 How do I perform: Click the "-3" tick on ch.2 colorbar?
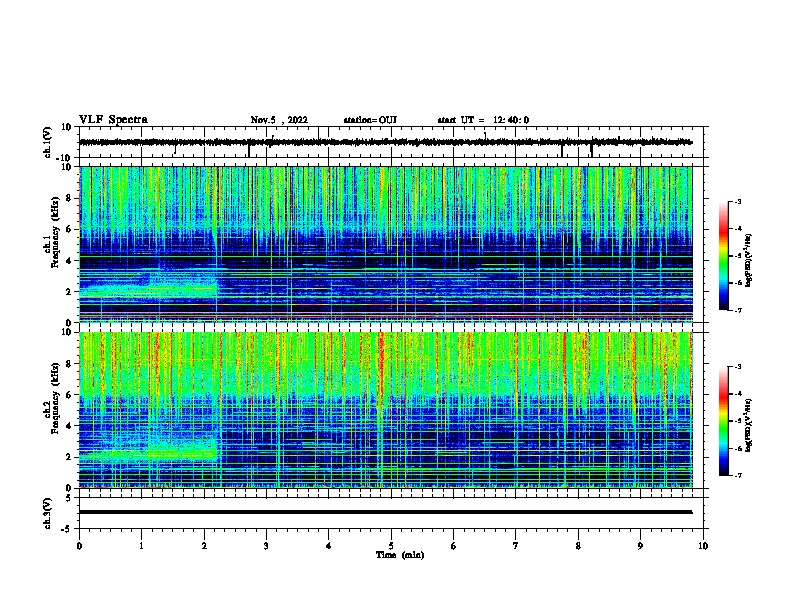(737, 367)
